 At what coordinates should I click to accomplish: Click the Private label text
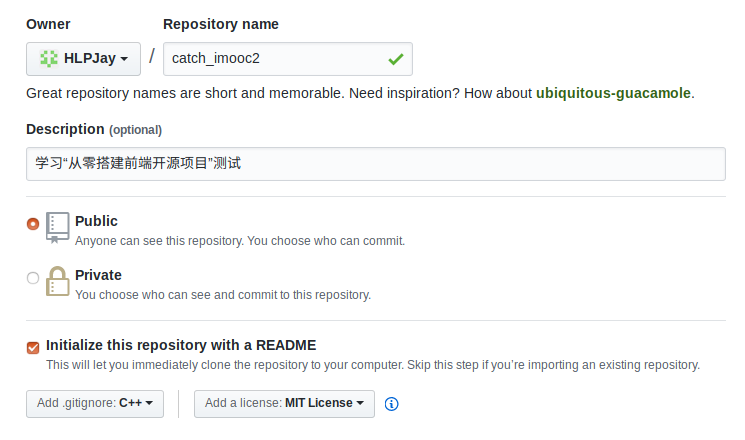(x=98, y=275)
